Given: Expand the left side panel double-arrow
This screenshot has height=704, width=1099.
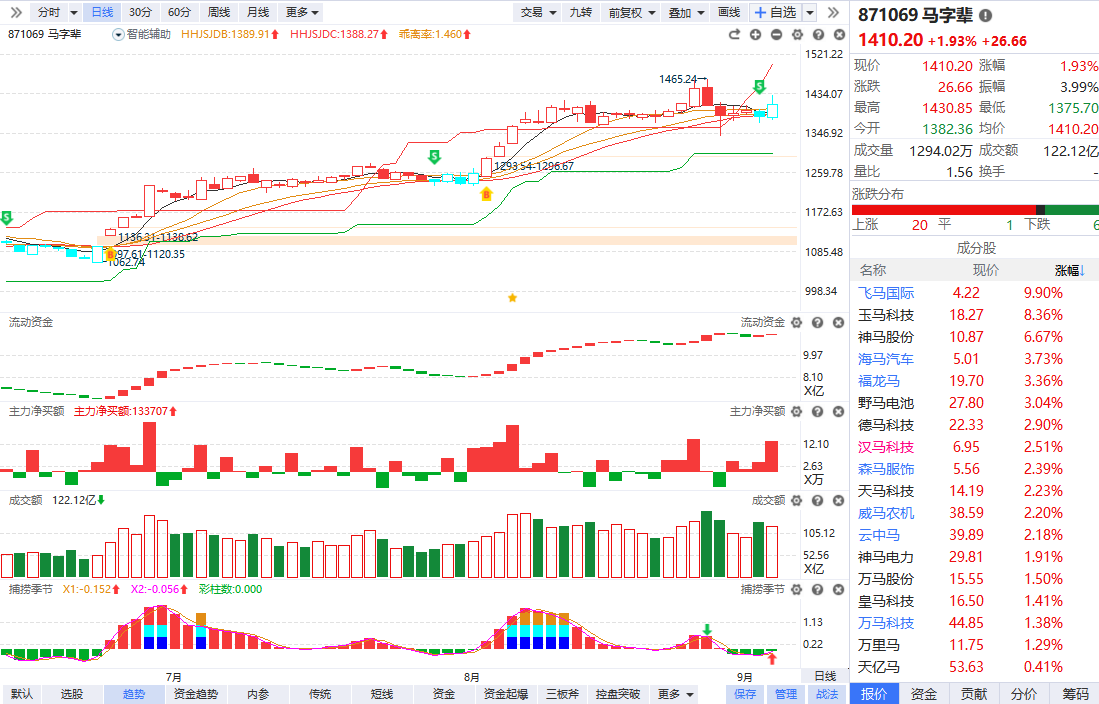Looking at the screenshot, I should click(15, 12).
